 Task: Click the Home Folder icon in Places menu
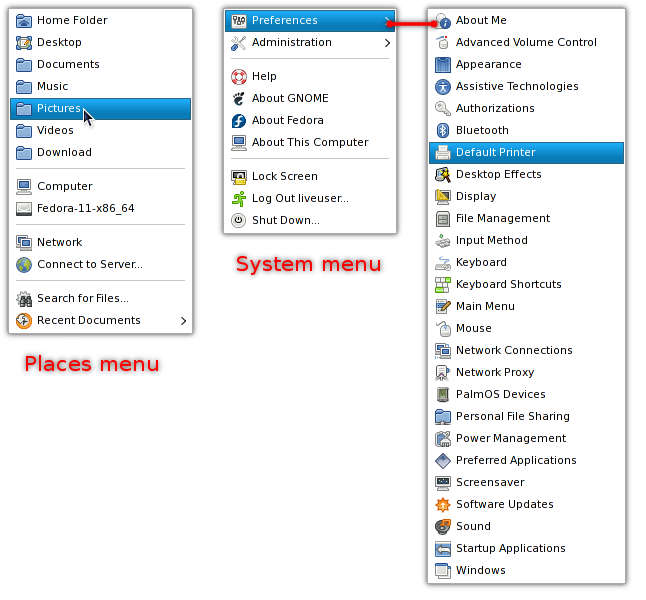coord(24,20)
